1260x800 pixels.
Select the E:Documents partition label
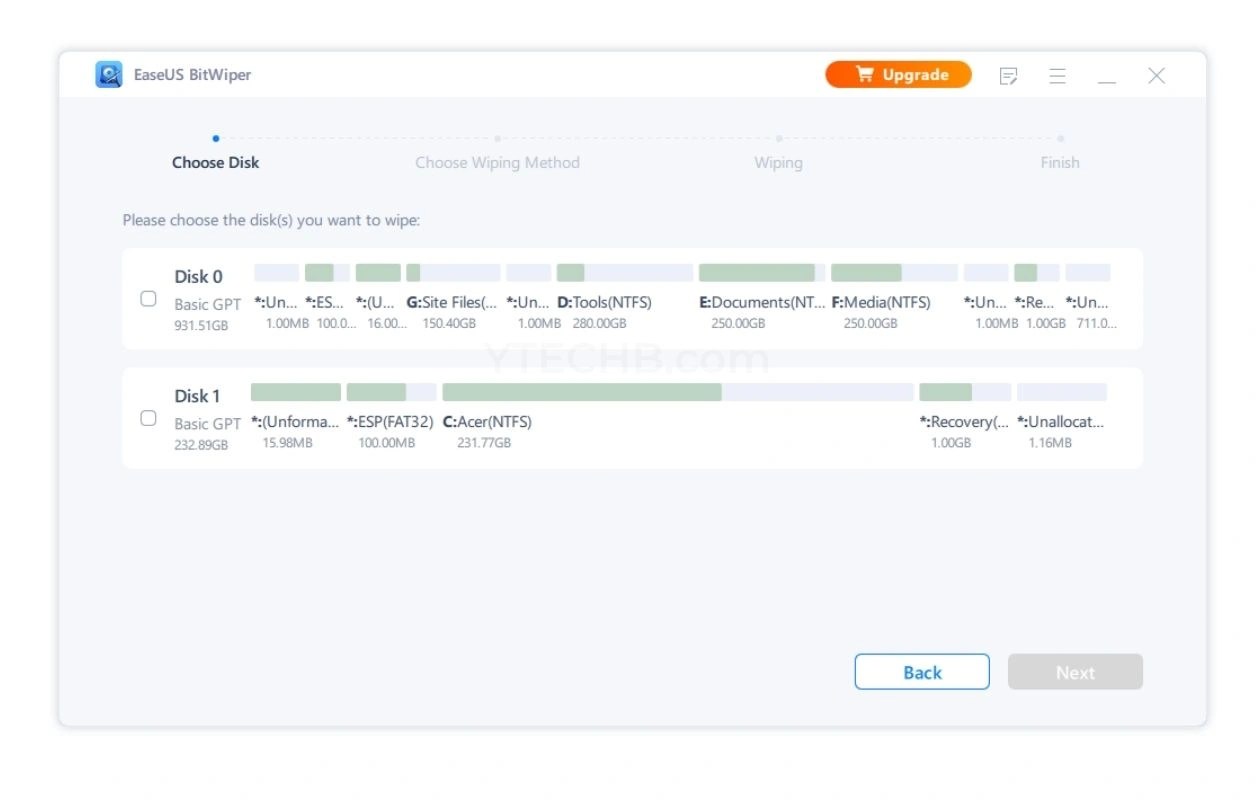762,302
